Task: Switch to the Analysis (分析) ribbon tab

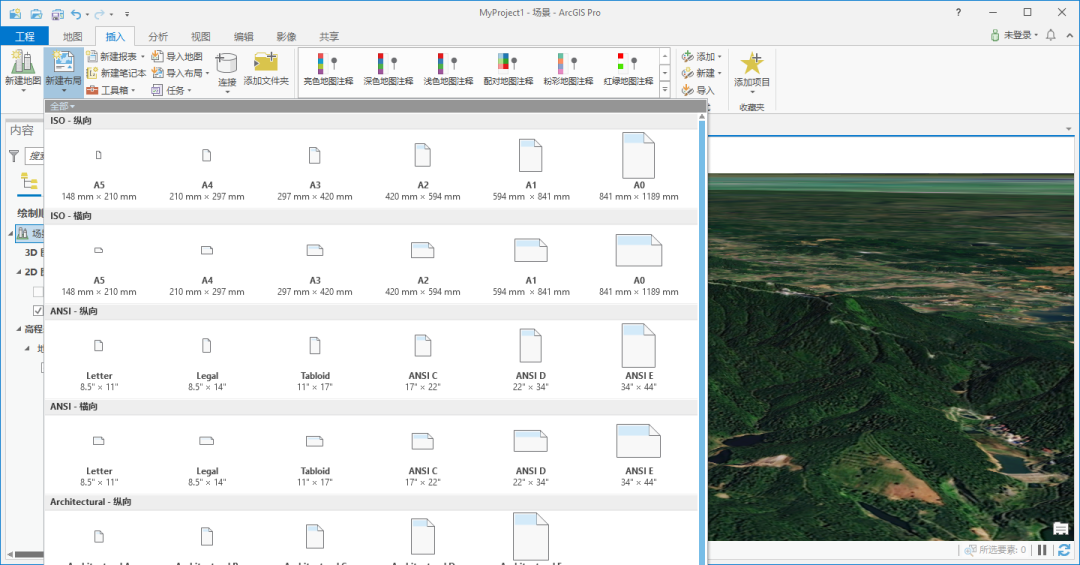Action: 158,36
